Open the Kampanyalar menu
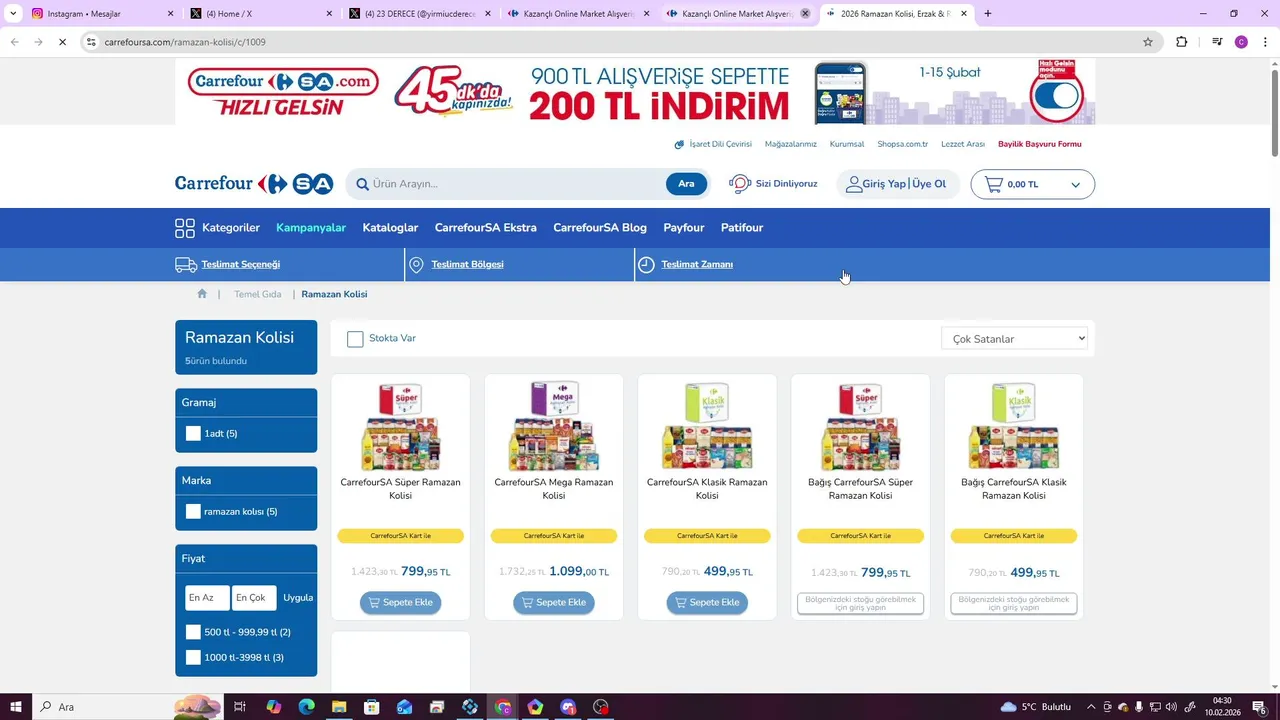Screen dimensions: 1280x720 coord(311,228)
